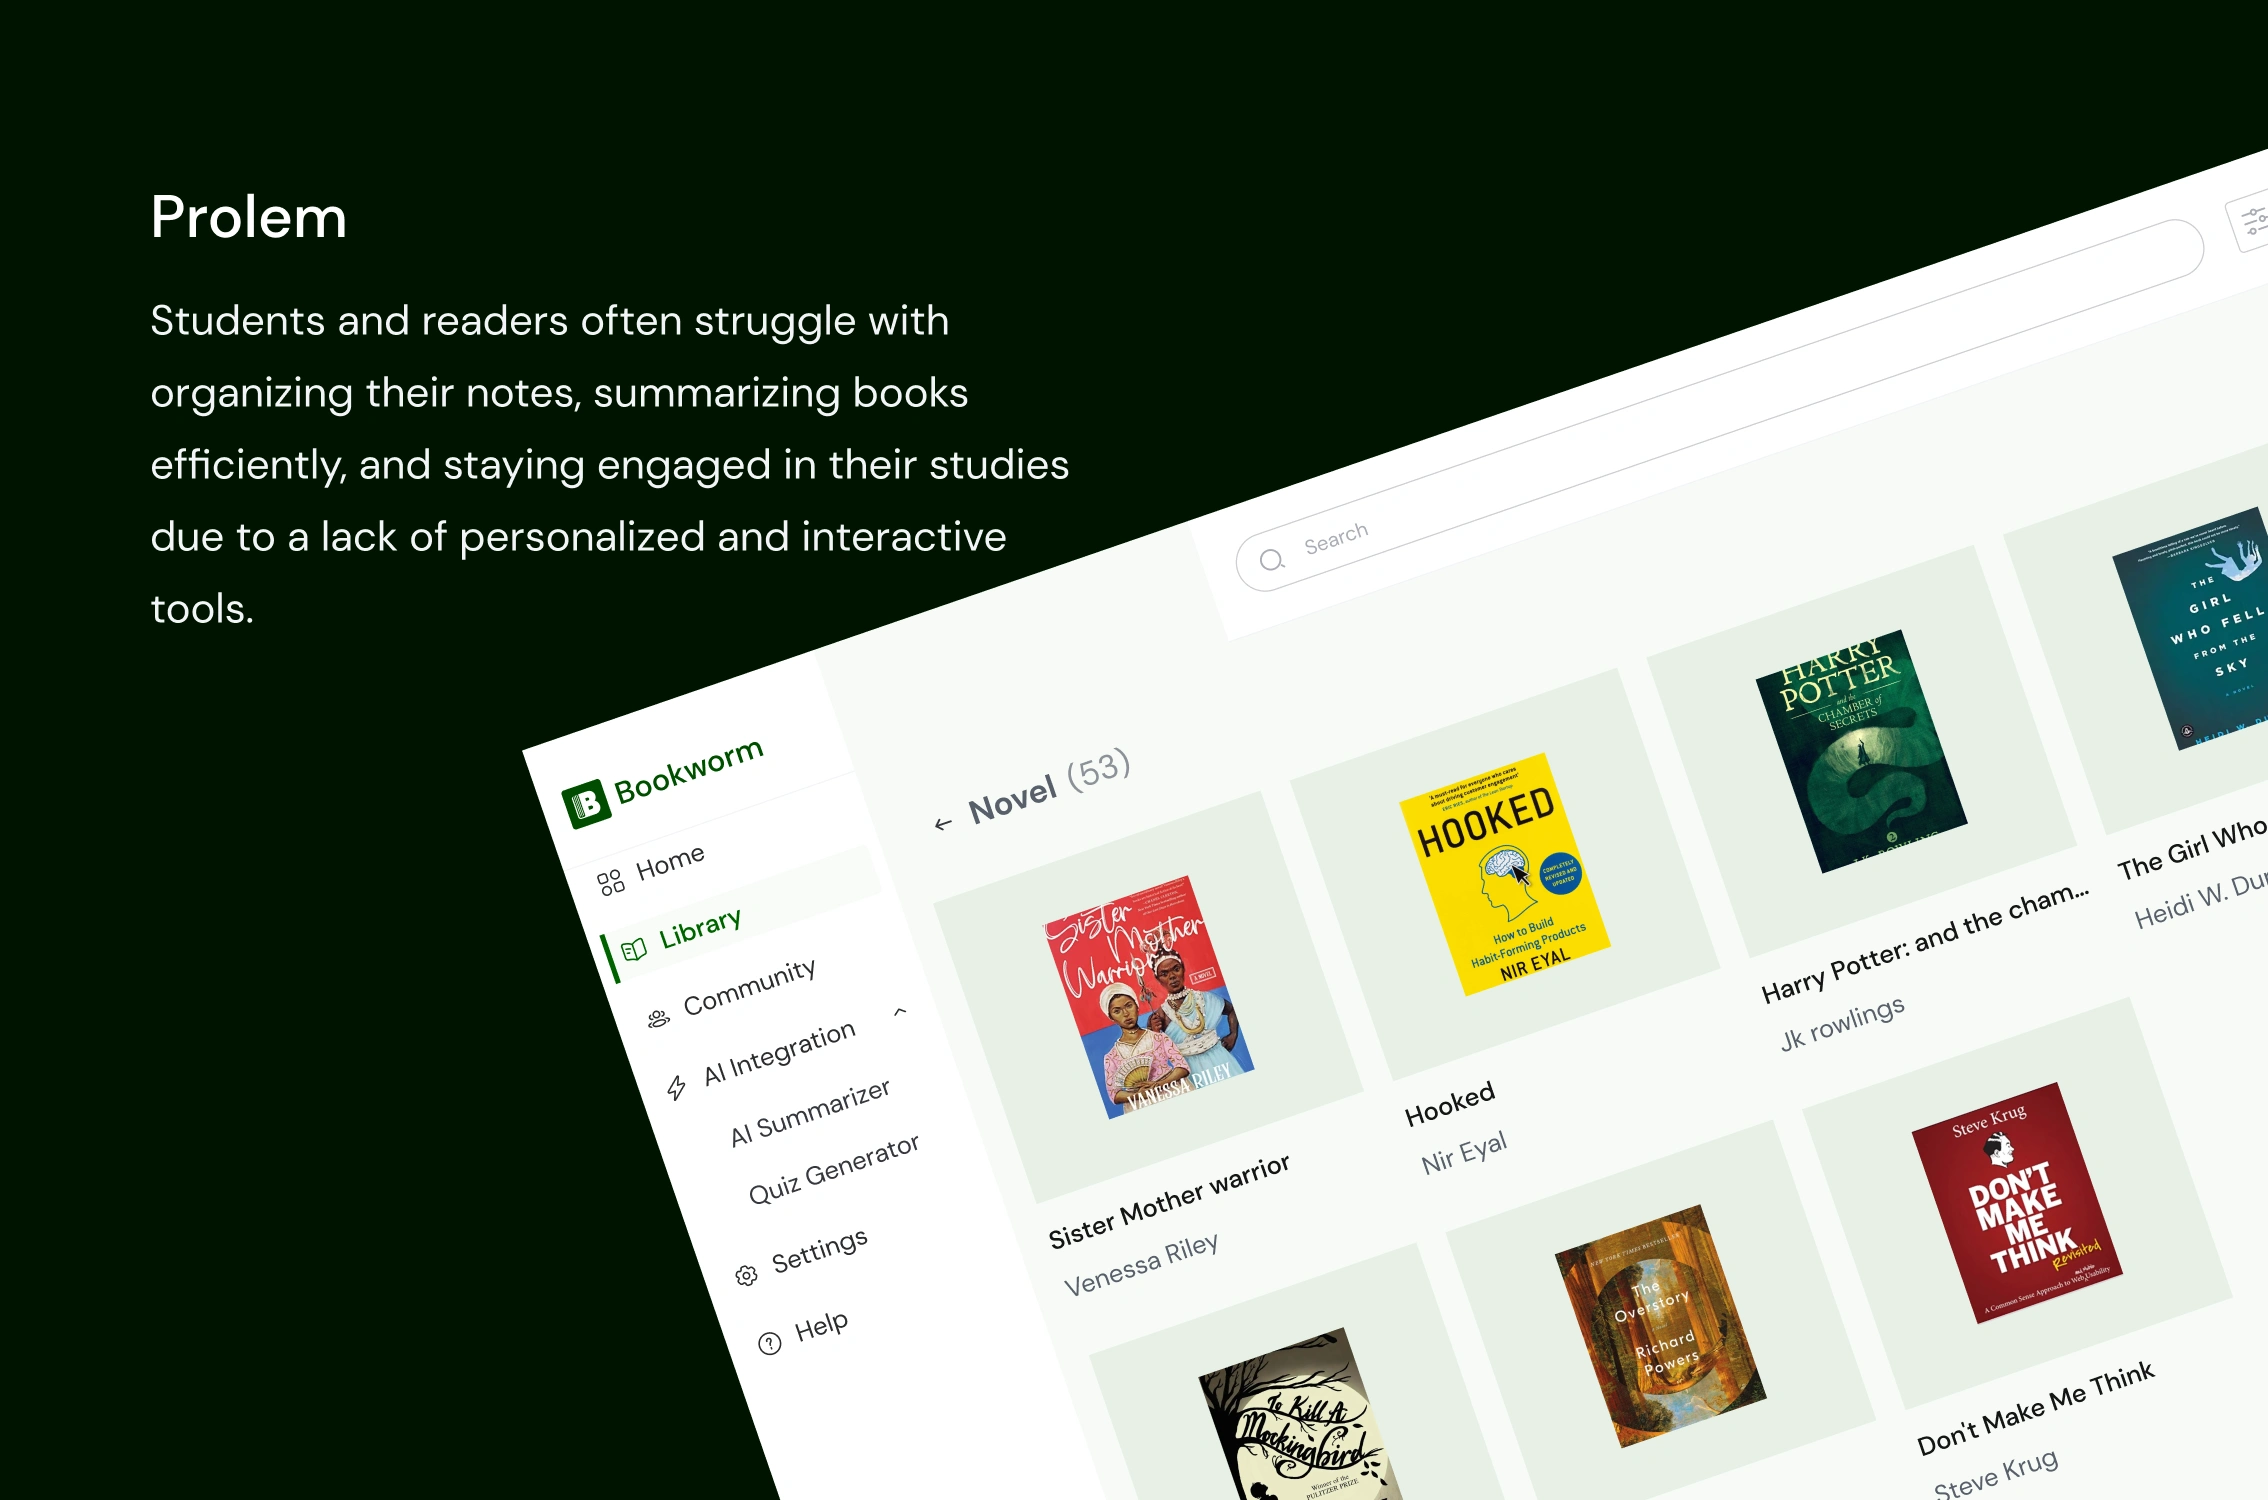Select the Library book icon
Viewport: 2268px width, 1500px height.
pyautogui.click(x=634, y=949)
